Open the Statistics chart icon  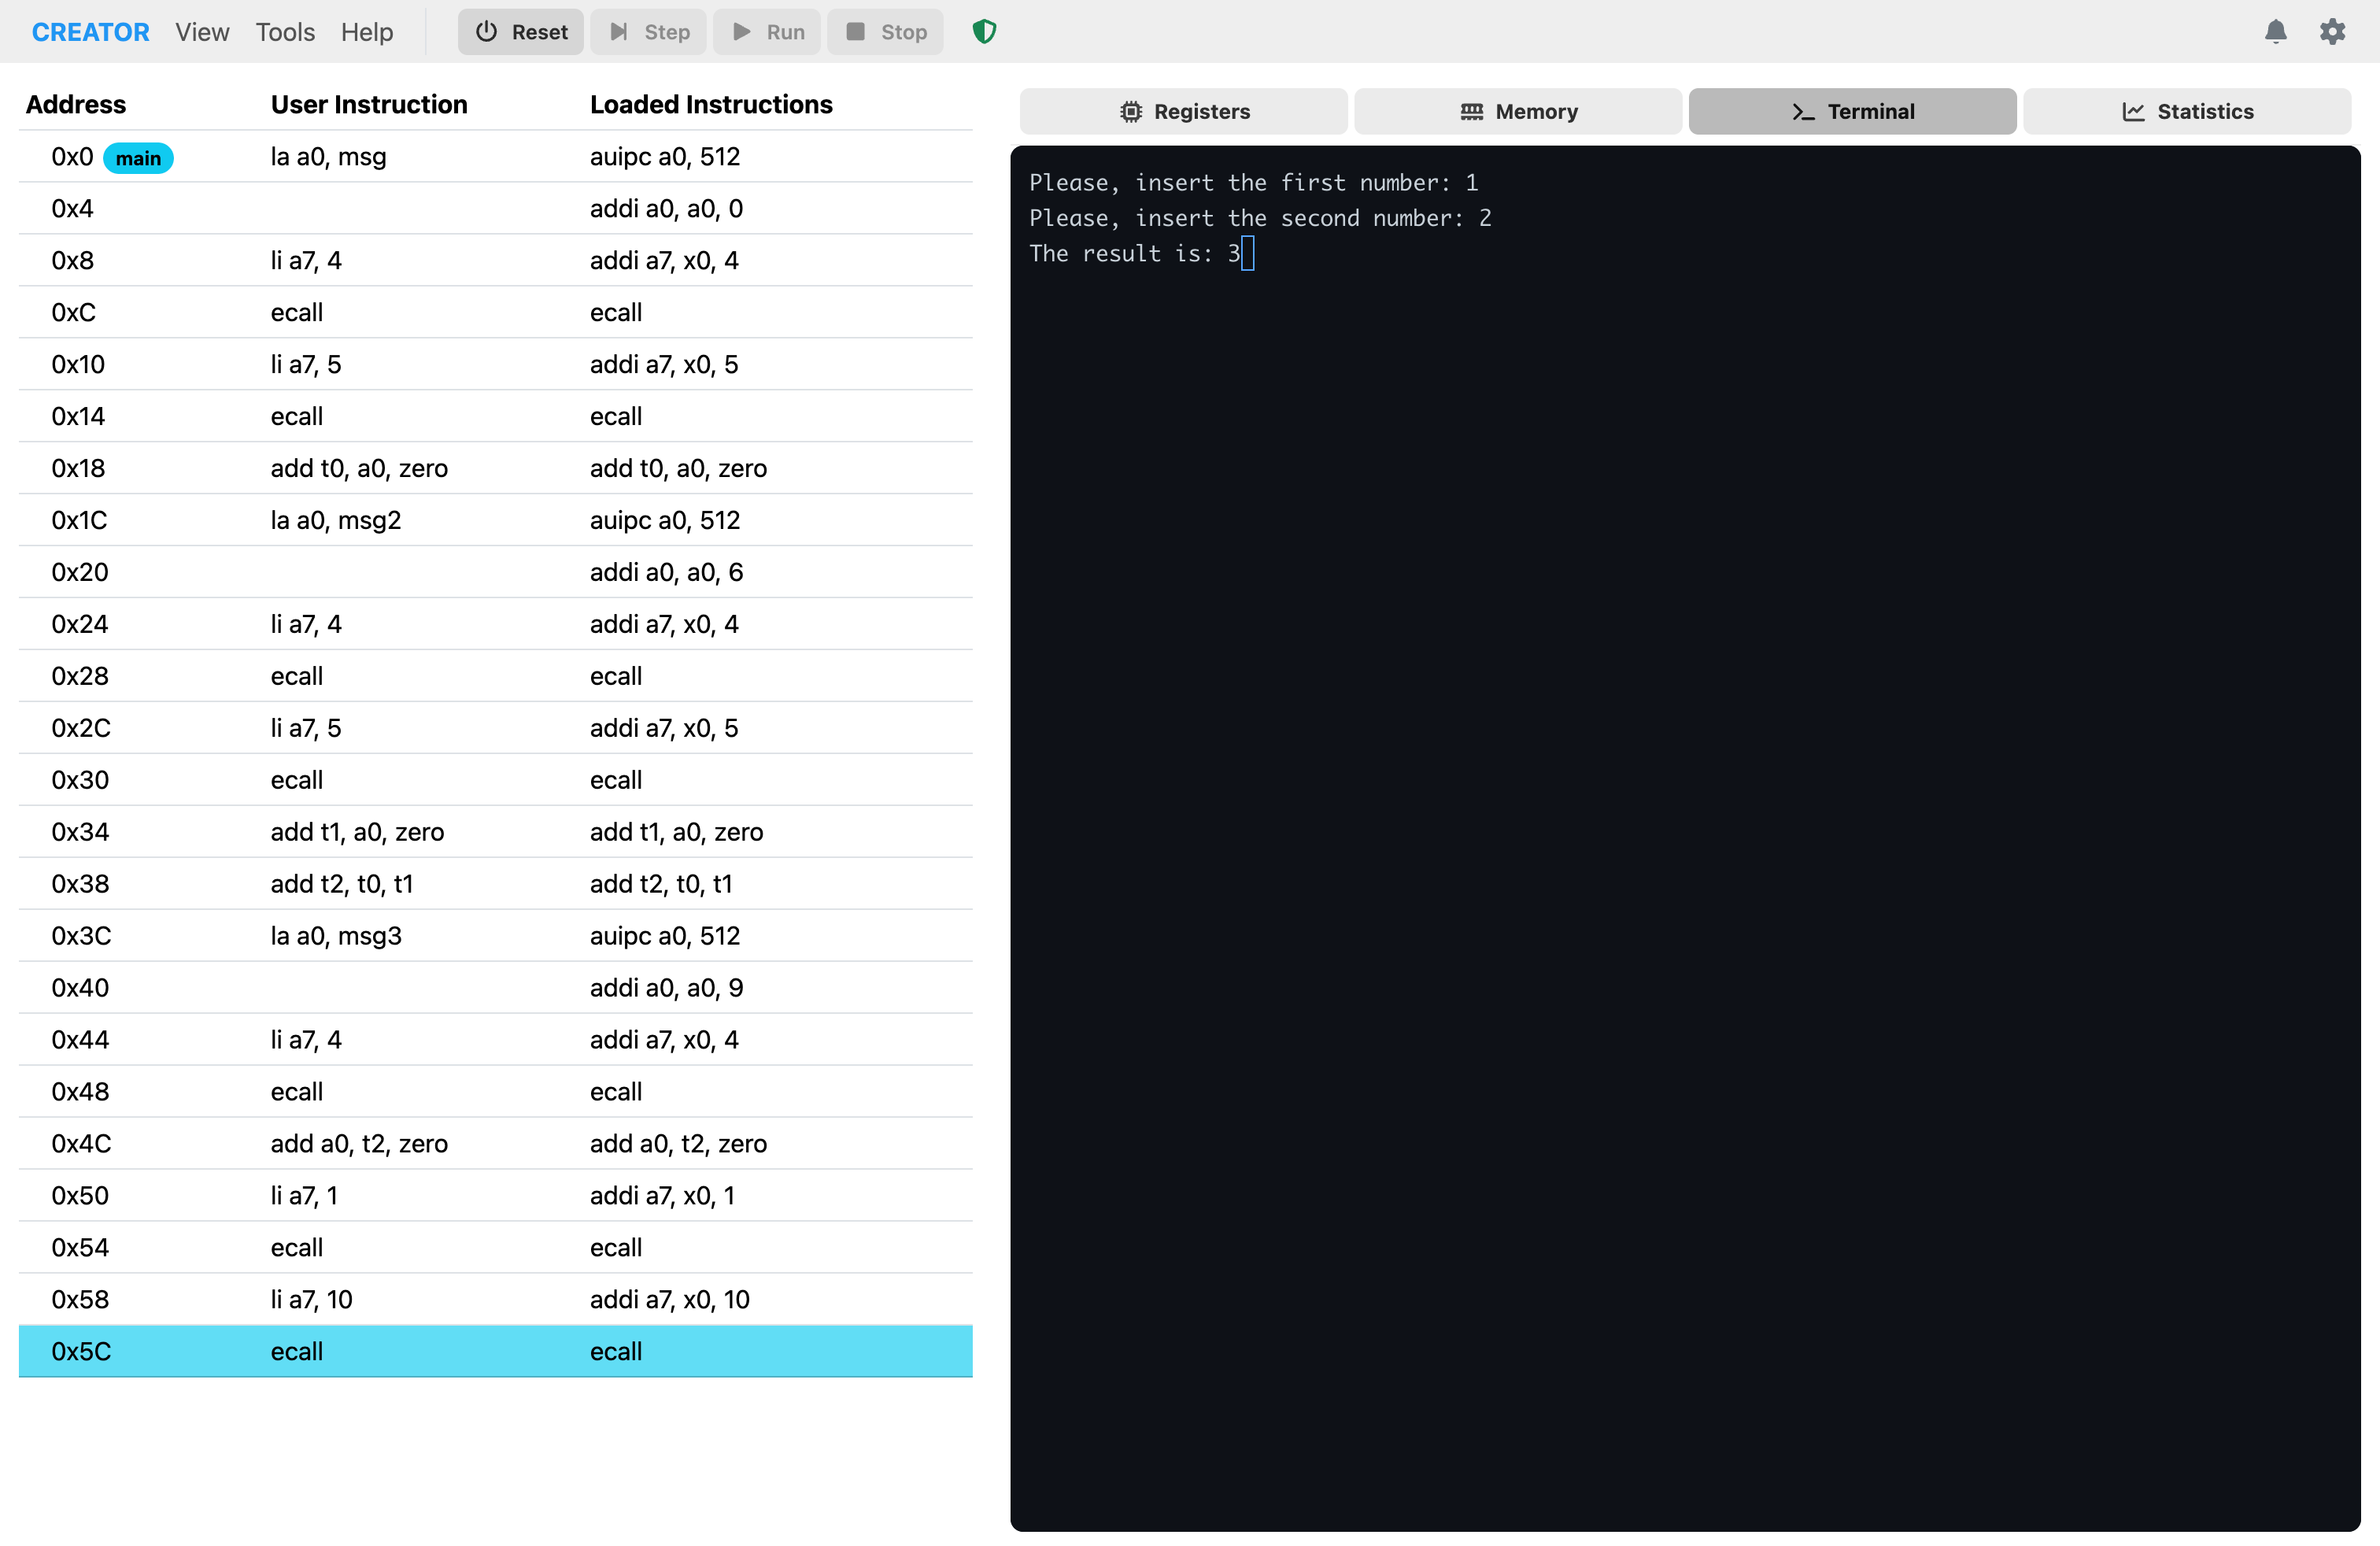click(2133, 111)
